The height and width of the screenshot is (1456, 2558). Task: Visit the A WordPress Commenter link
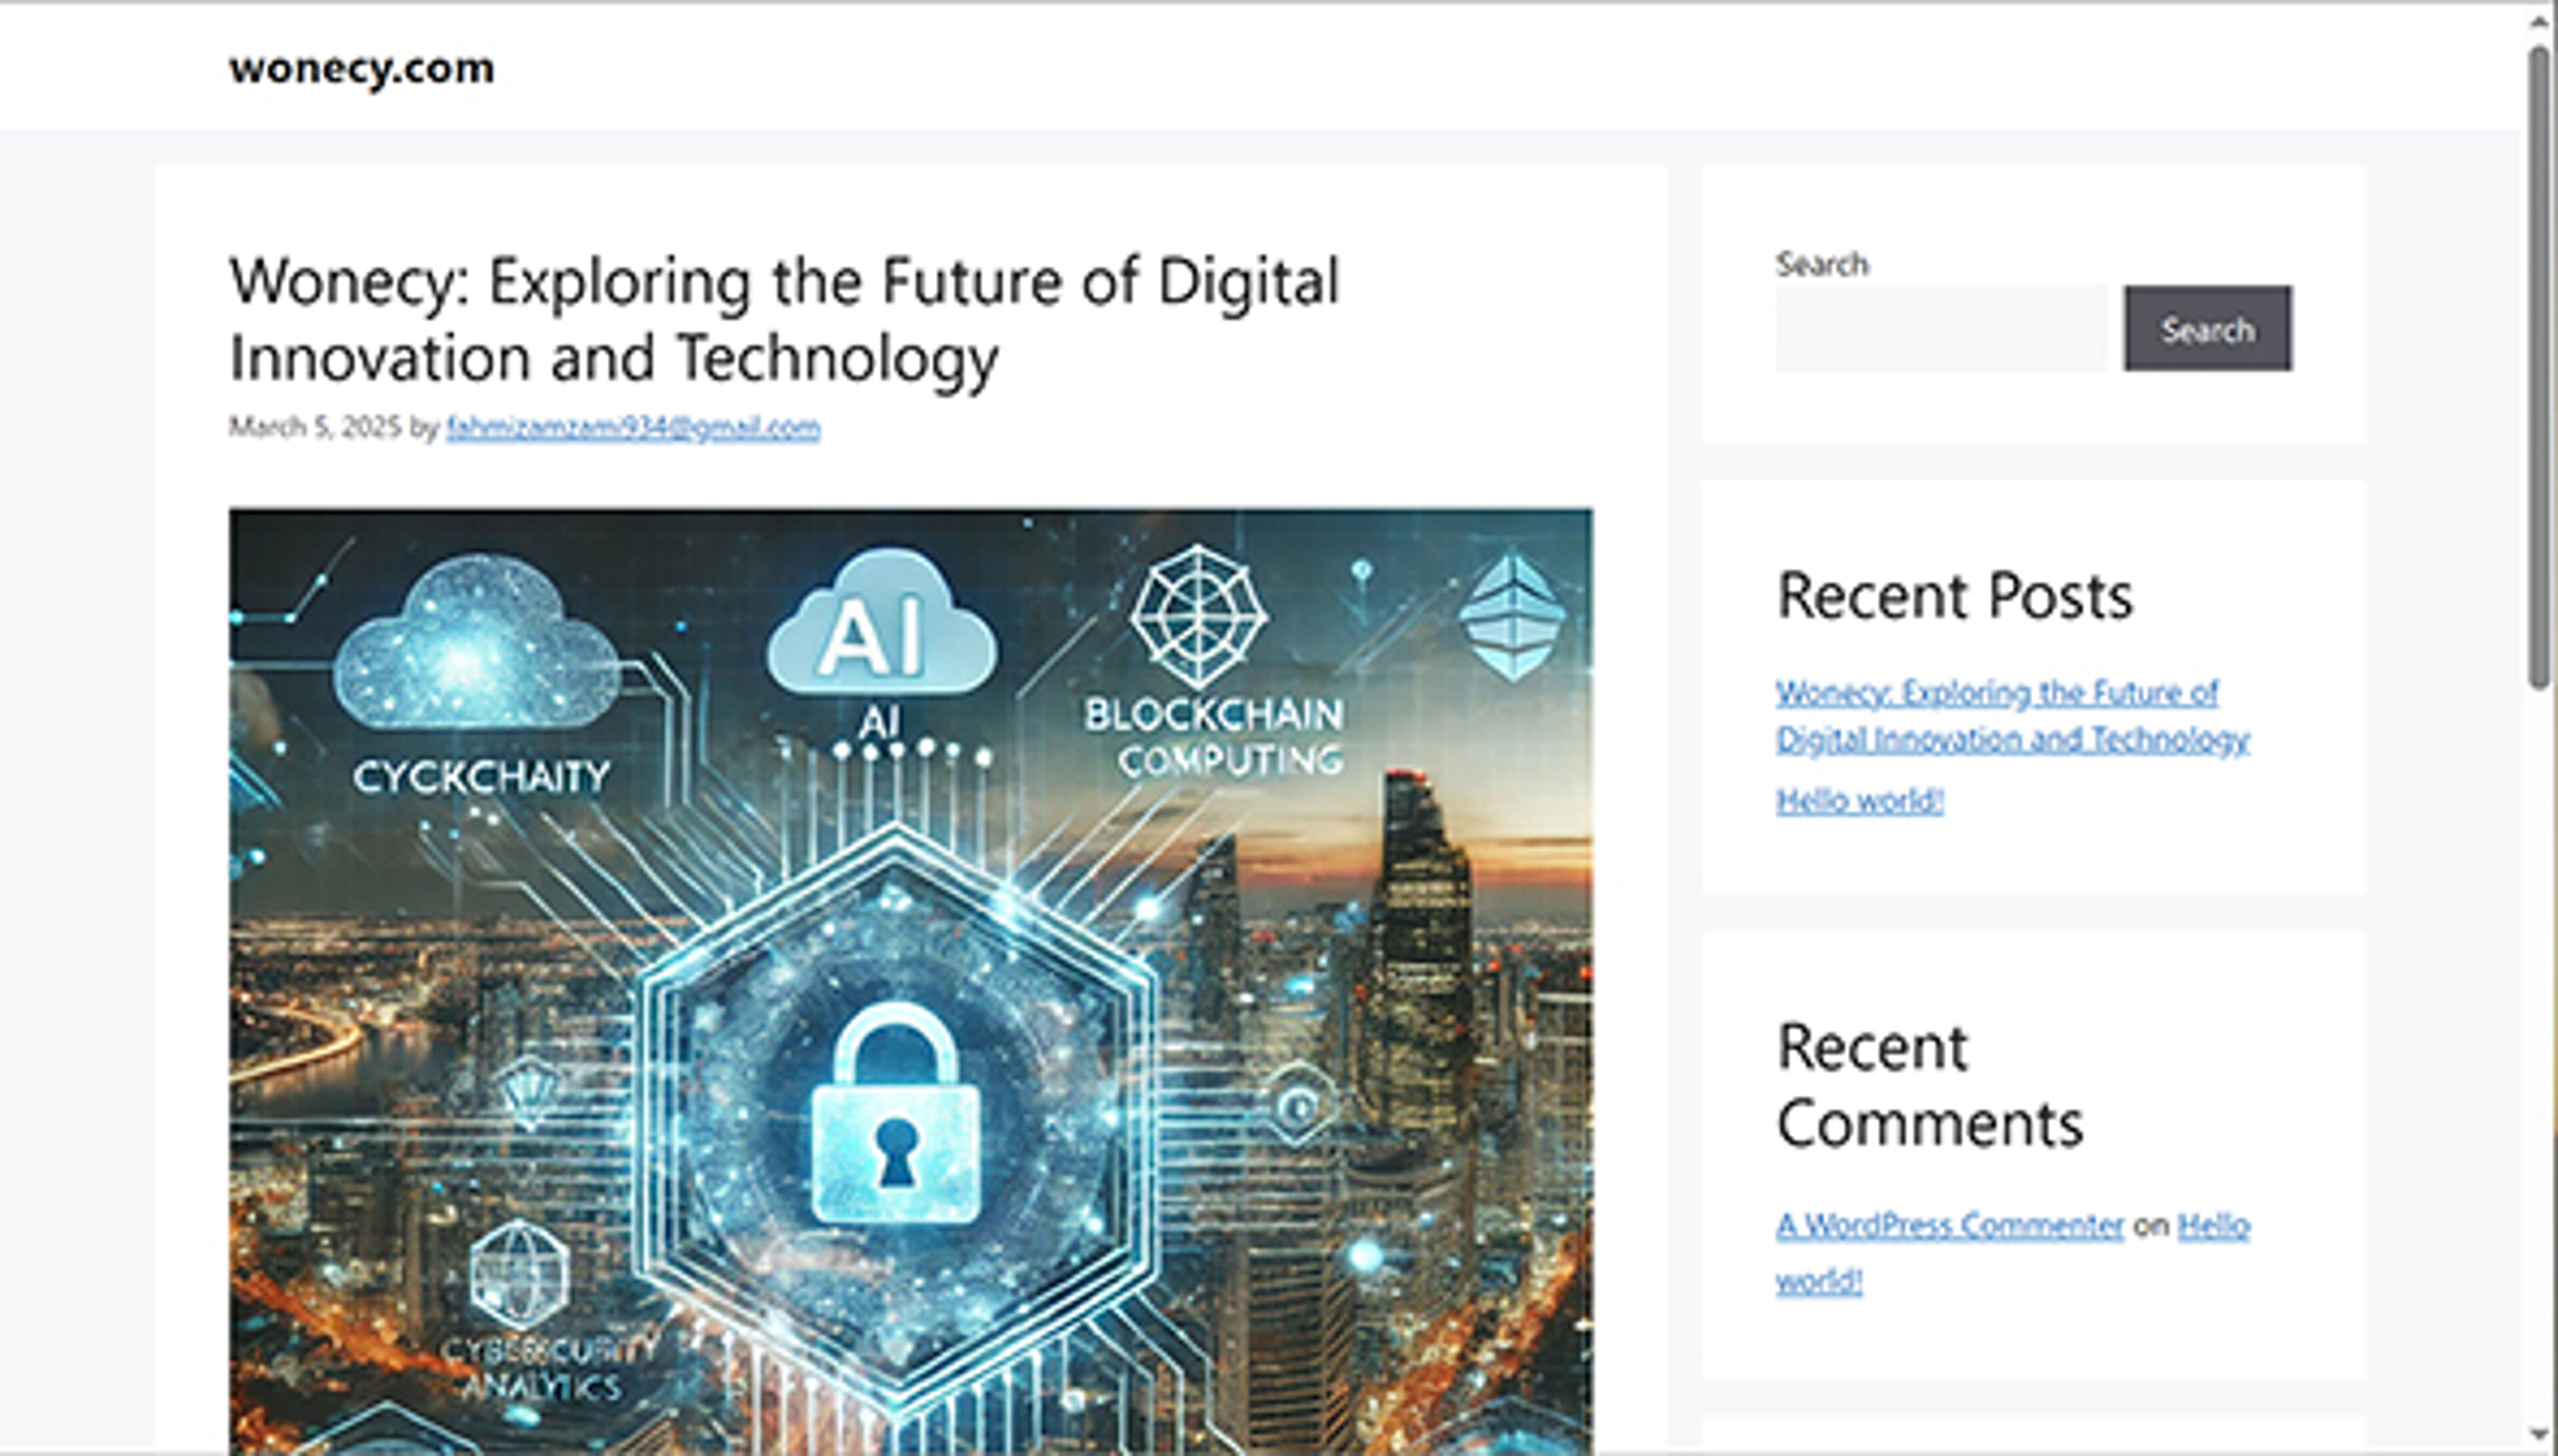tap(1949, 1225)
